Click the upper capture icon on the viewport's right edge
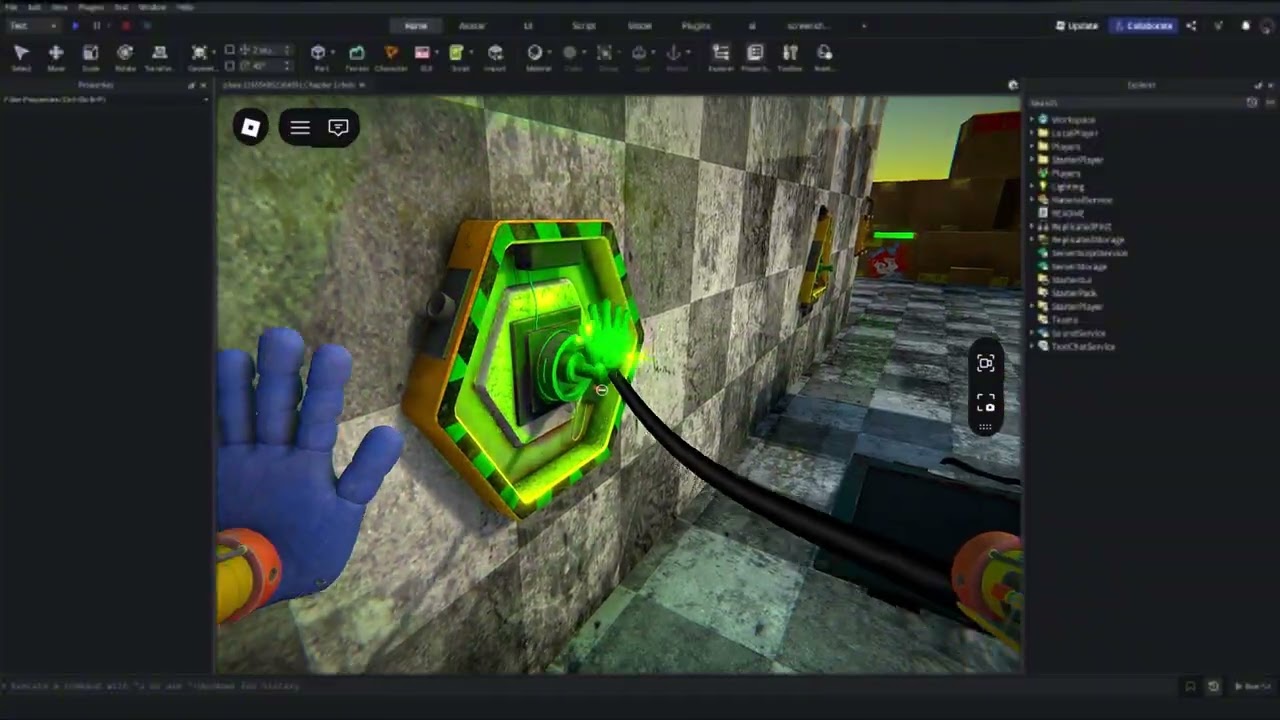 pos(986,364)
